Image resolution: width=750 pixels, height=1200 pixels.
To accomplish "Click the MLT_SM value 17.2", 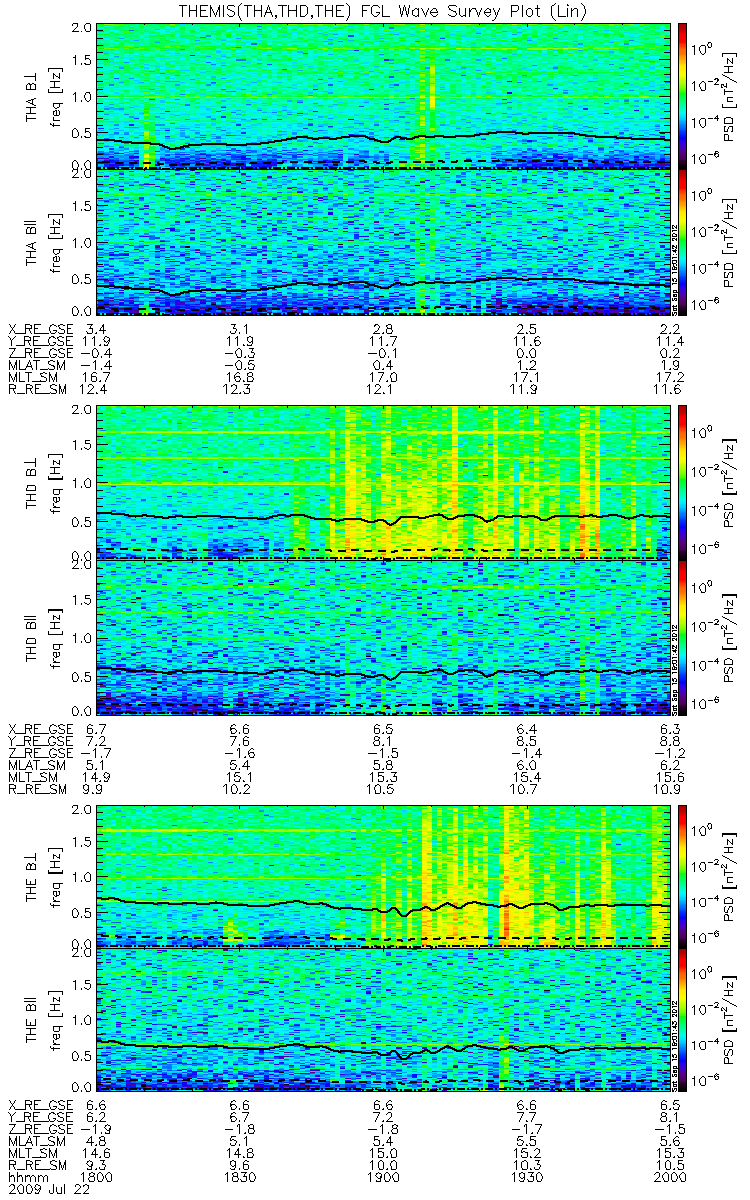I will pyautogui.click(x=669, y=378).
